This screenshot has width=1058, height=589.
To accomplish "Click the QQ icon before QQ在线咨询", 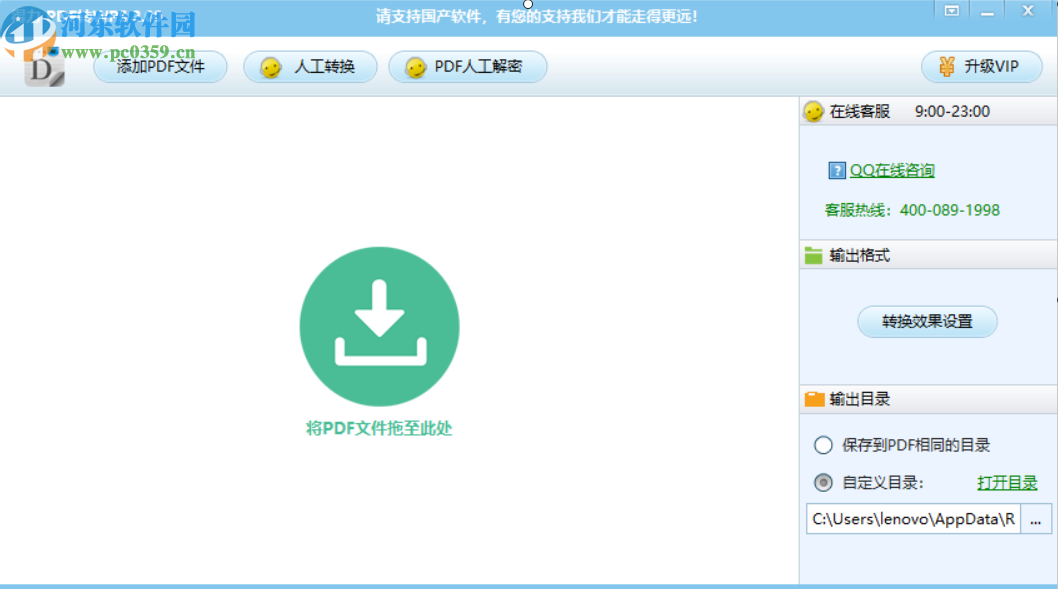I will pos(836,169).
